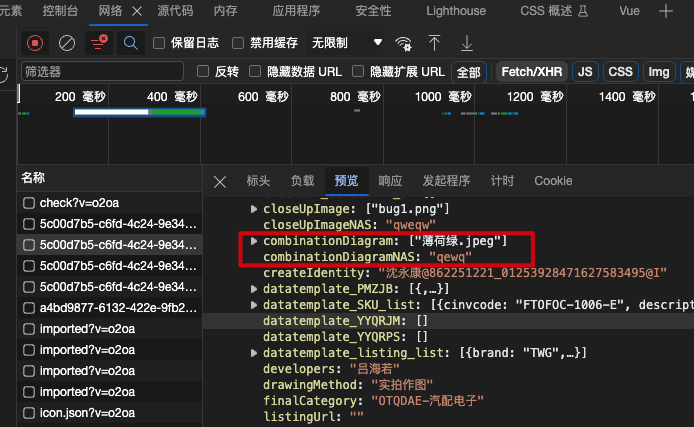Open network conditions wifi icon
Image resolution: width=694 pixels, height=427 pixels.
(404, 43)
